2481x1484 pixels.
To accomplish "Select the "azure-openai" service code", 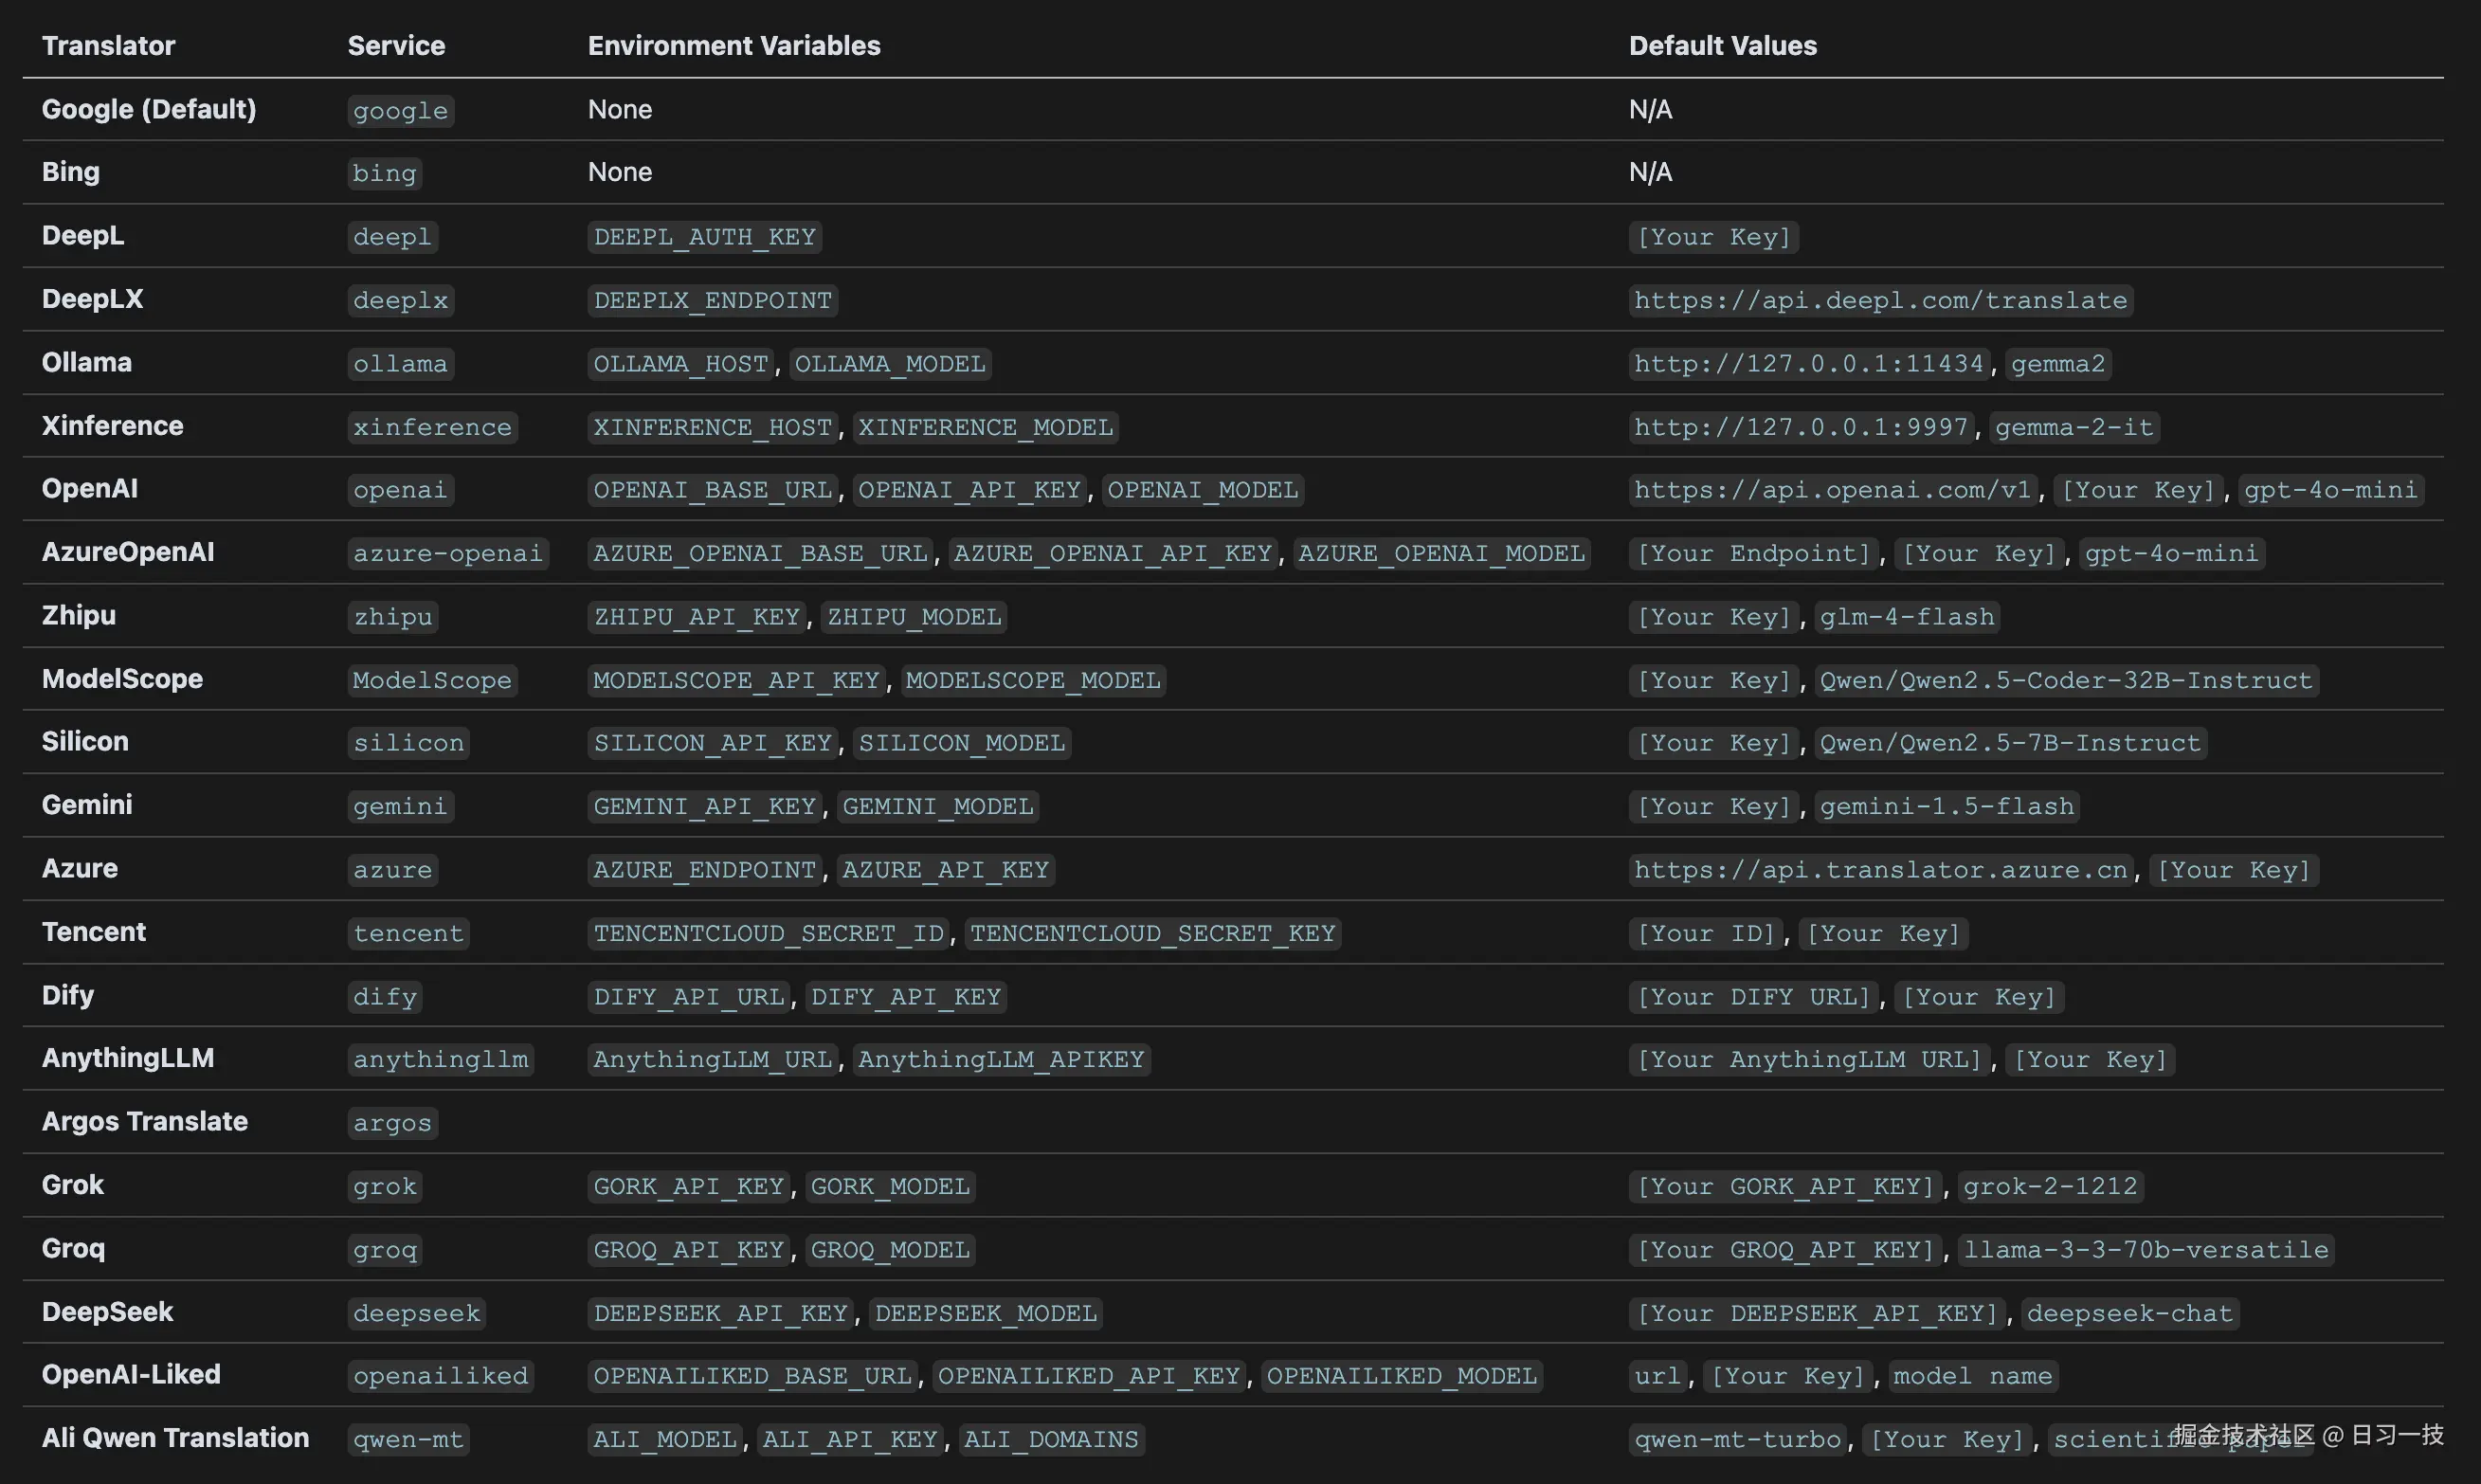I will tap(448, 554).
